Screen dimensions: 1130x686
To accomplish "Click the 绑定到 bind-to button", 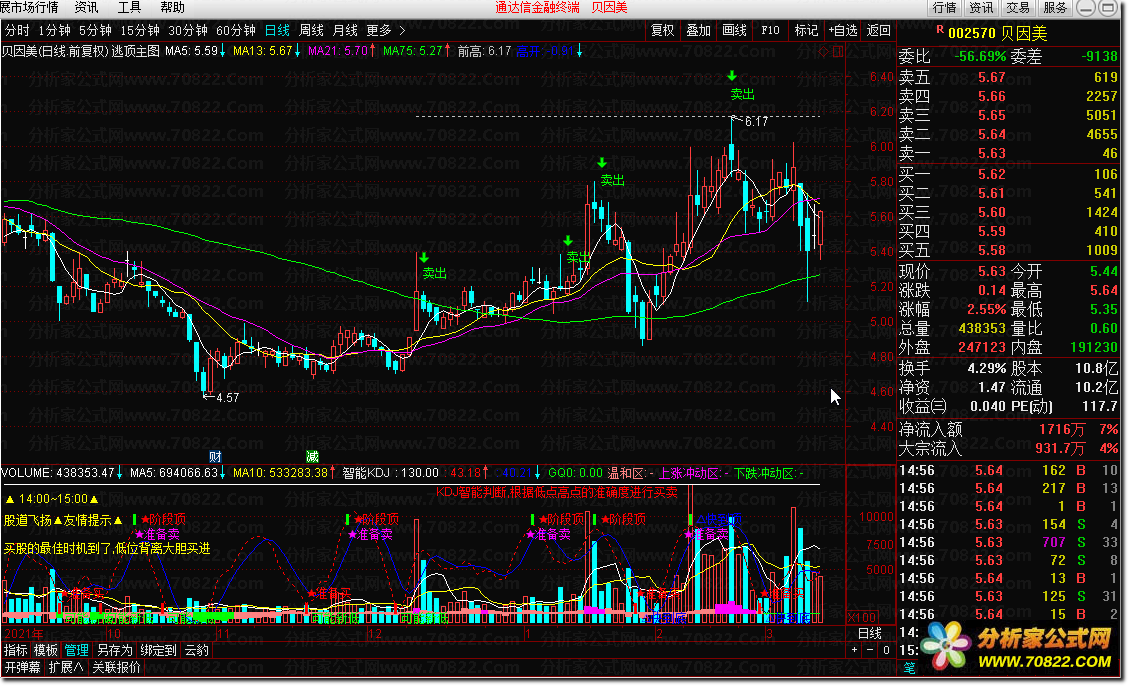I will (x=159, y=651).
